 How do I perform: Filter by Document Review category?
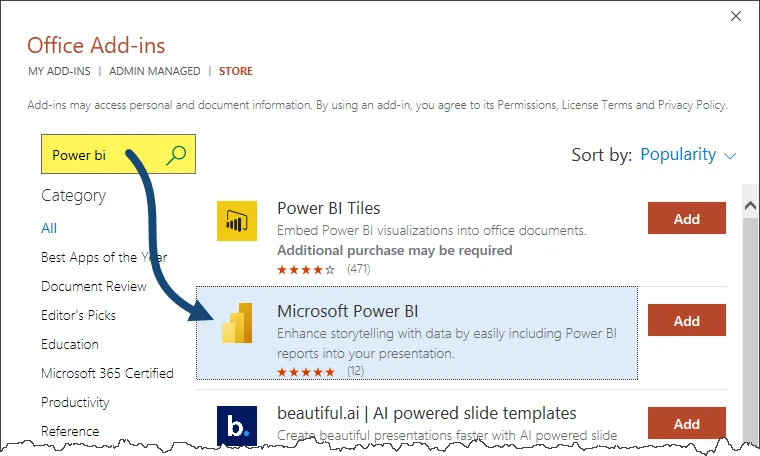93,286
